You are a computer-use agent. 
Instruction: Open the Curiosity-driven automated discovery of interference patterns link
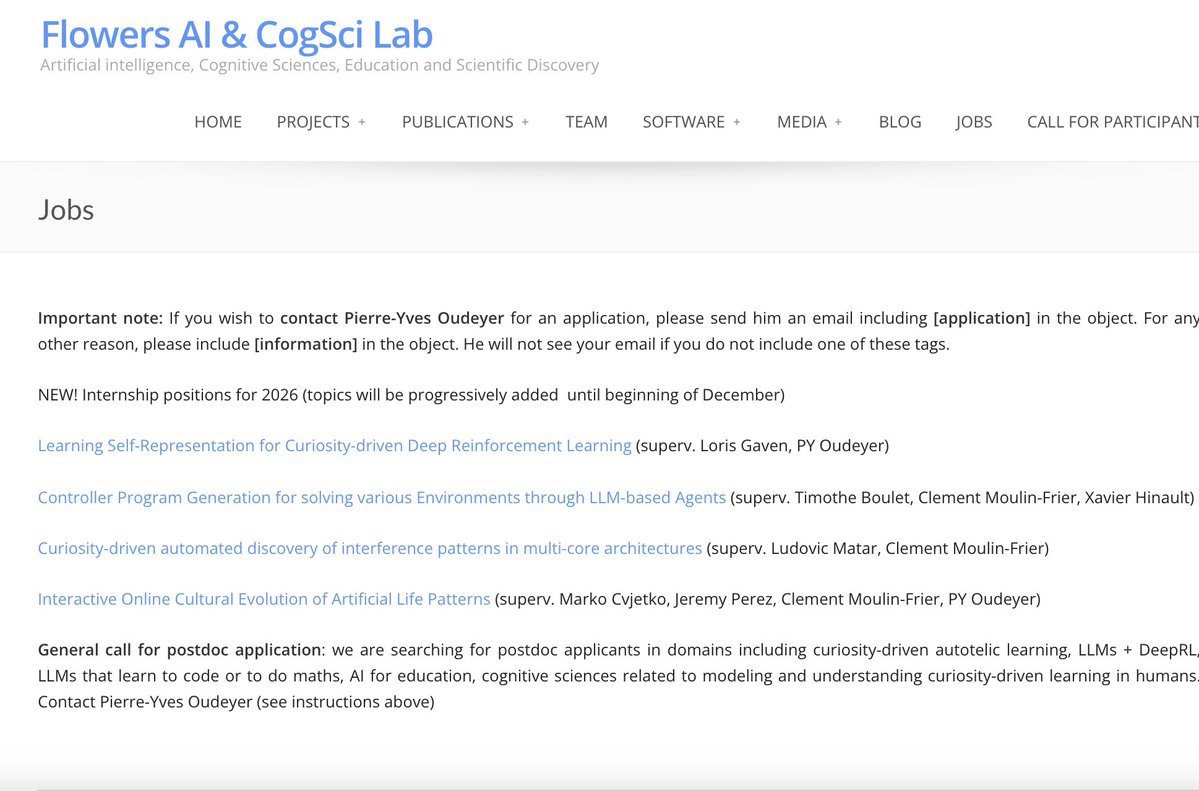click(x=370, y=548)
